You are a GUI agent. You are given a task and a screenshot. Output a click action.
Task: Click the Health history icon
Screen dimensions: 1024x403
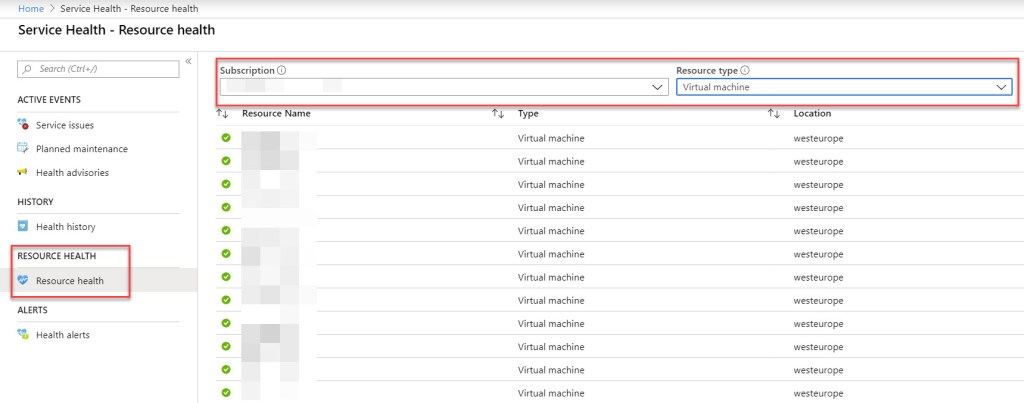pos(24,227)
